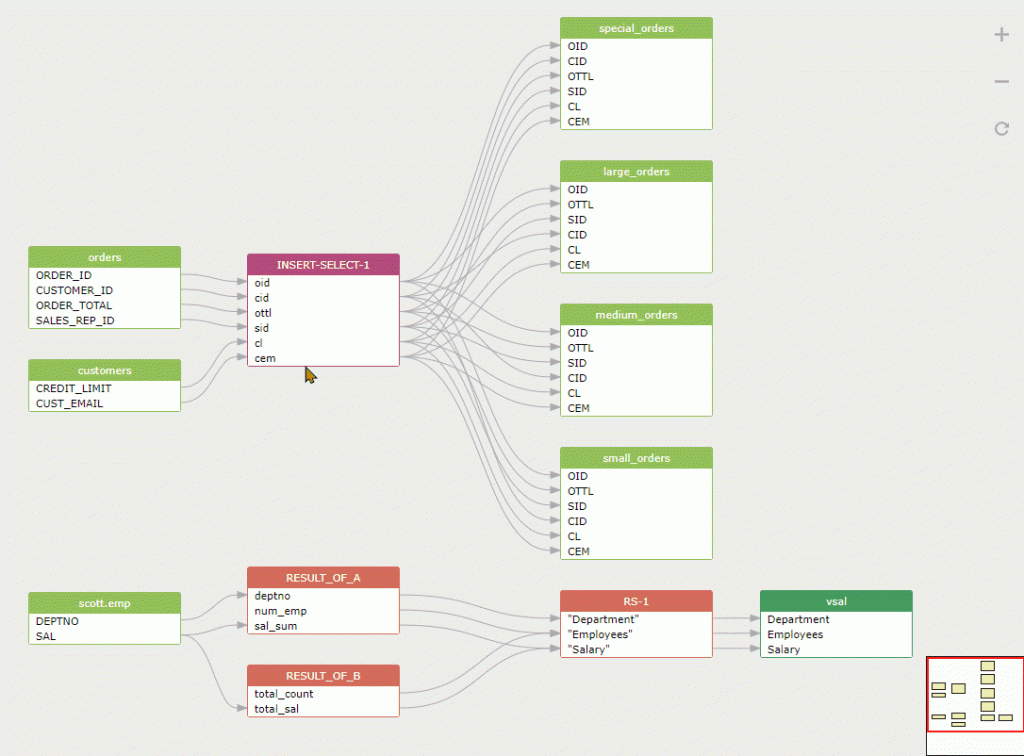This screenshot has width=1024, height=756.
Task: Click the zoom out minus icon
Action: [x=1001, y=81]
